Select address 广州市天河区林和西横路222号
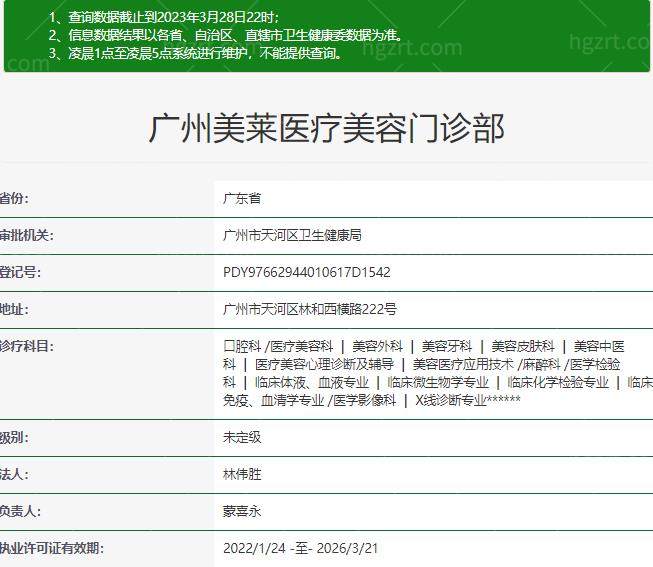The height and width of the screenshot is (567, 653). (x=310, y=309)
